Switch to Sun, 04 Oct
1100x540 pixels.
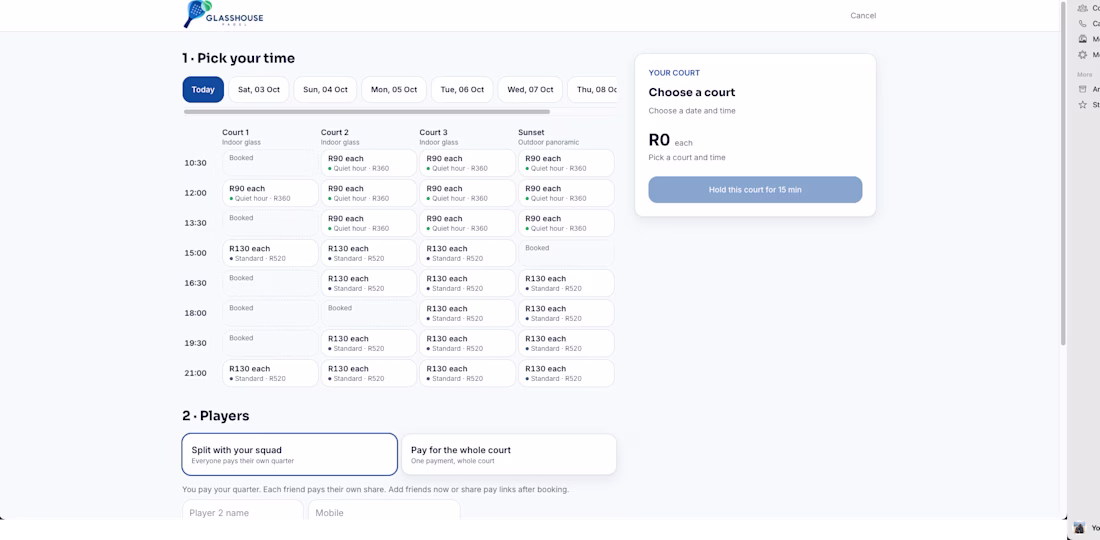pos(326,90)
